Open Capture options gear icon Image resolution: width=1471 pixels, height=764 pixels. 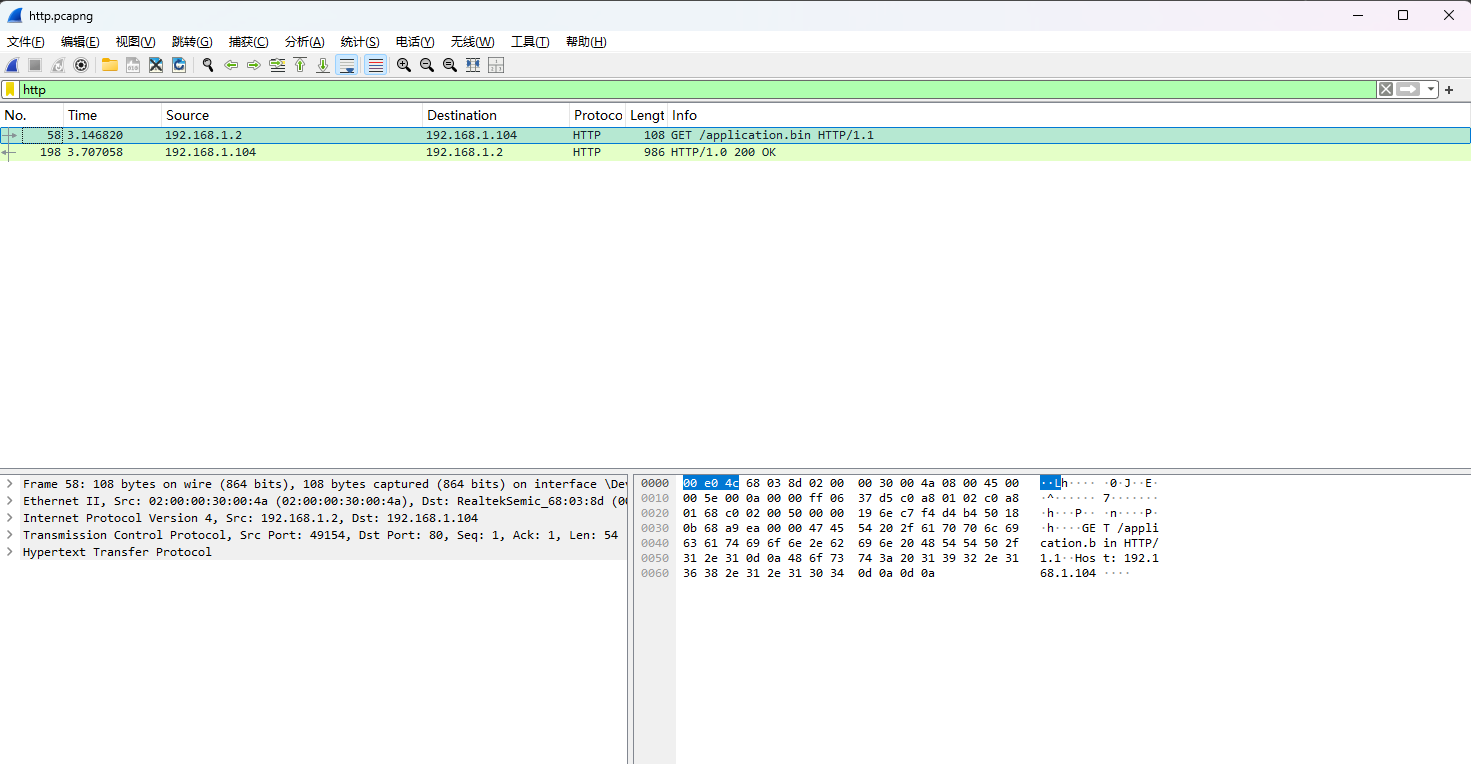pos(81,65)
